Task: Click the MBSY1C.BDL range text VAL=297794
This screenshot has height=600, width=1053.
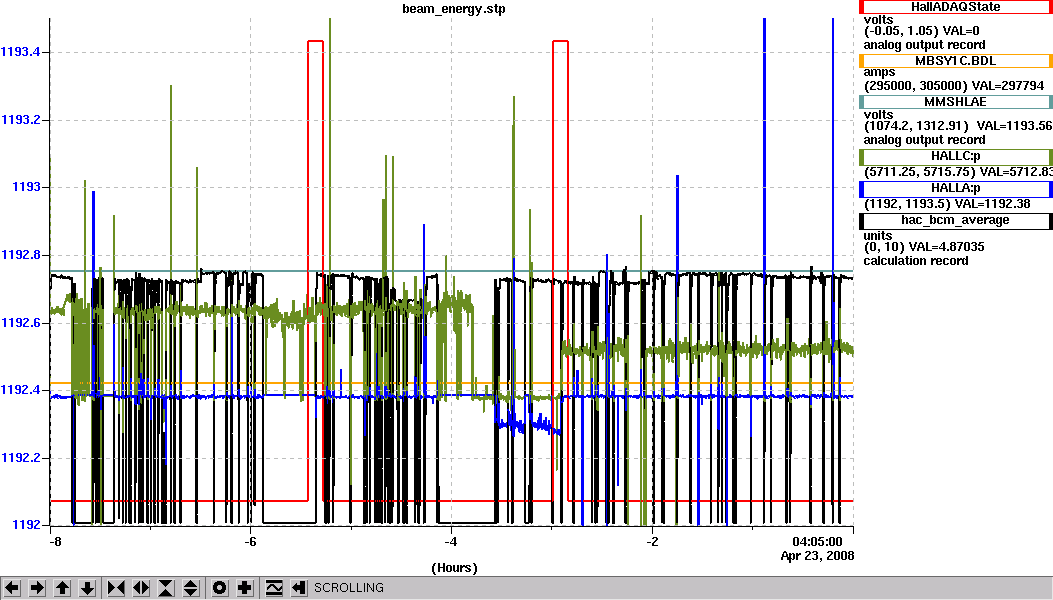Action: point(1008,86)
